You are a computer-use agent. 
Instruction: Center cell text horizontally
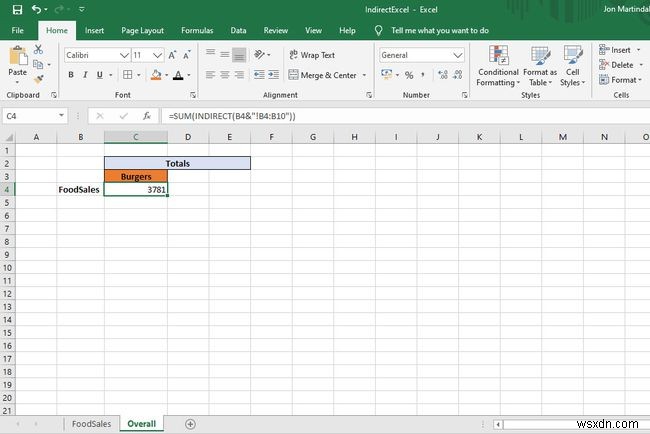(225, 75)
